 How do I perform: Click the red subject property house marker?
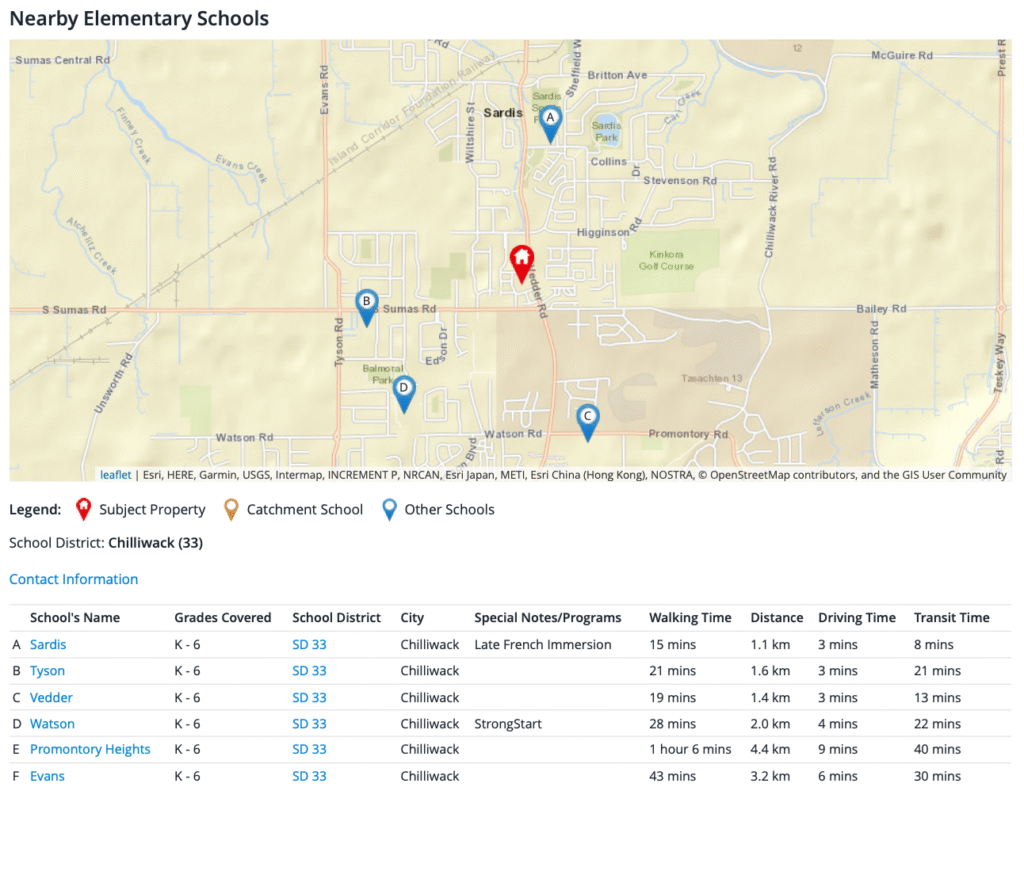point(521,262)
